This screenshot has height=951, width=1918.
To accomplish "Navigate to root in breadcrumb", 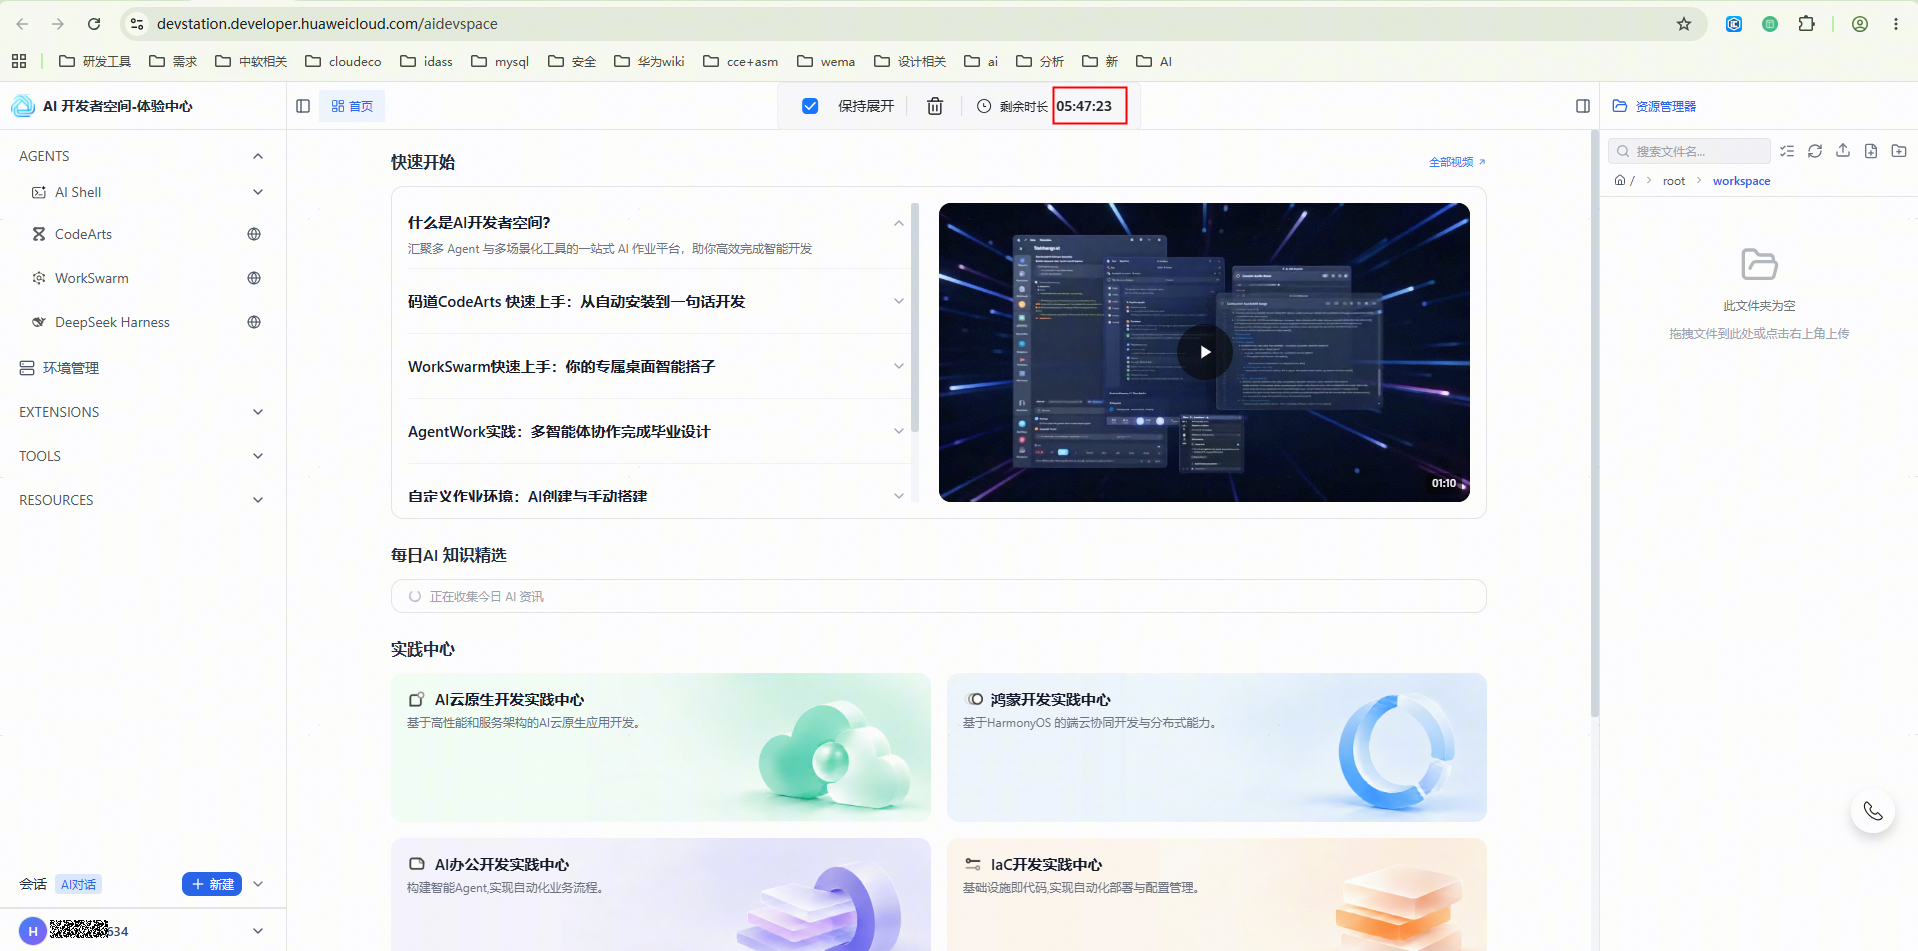I will [1674, 181].
